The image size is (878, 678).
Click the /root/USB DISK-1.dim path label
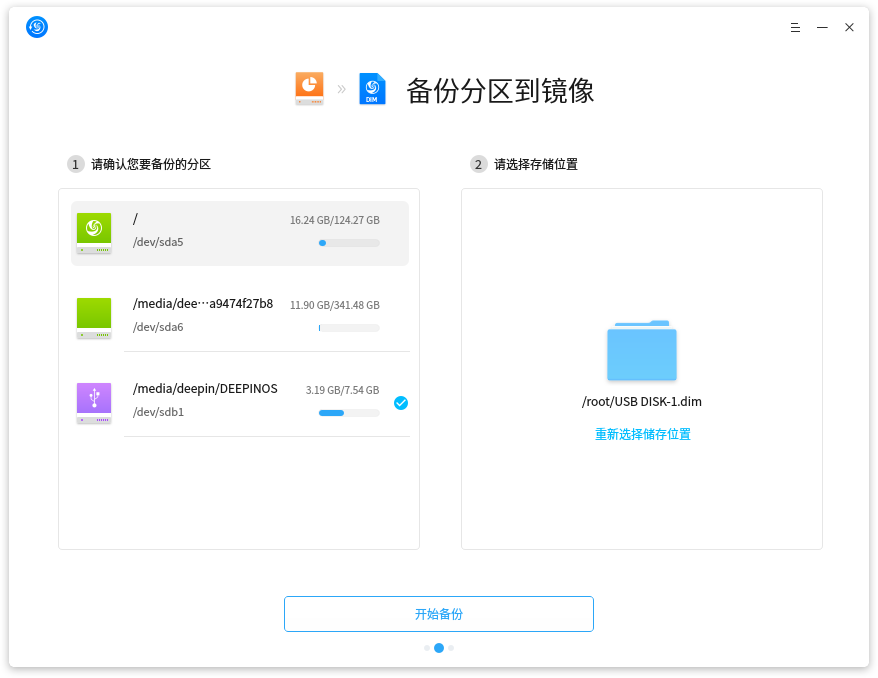click(x=641, y=401)
